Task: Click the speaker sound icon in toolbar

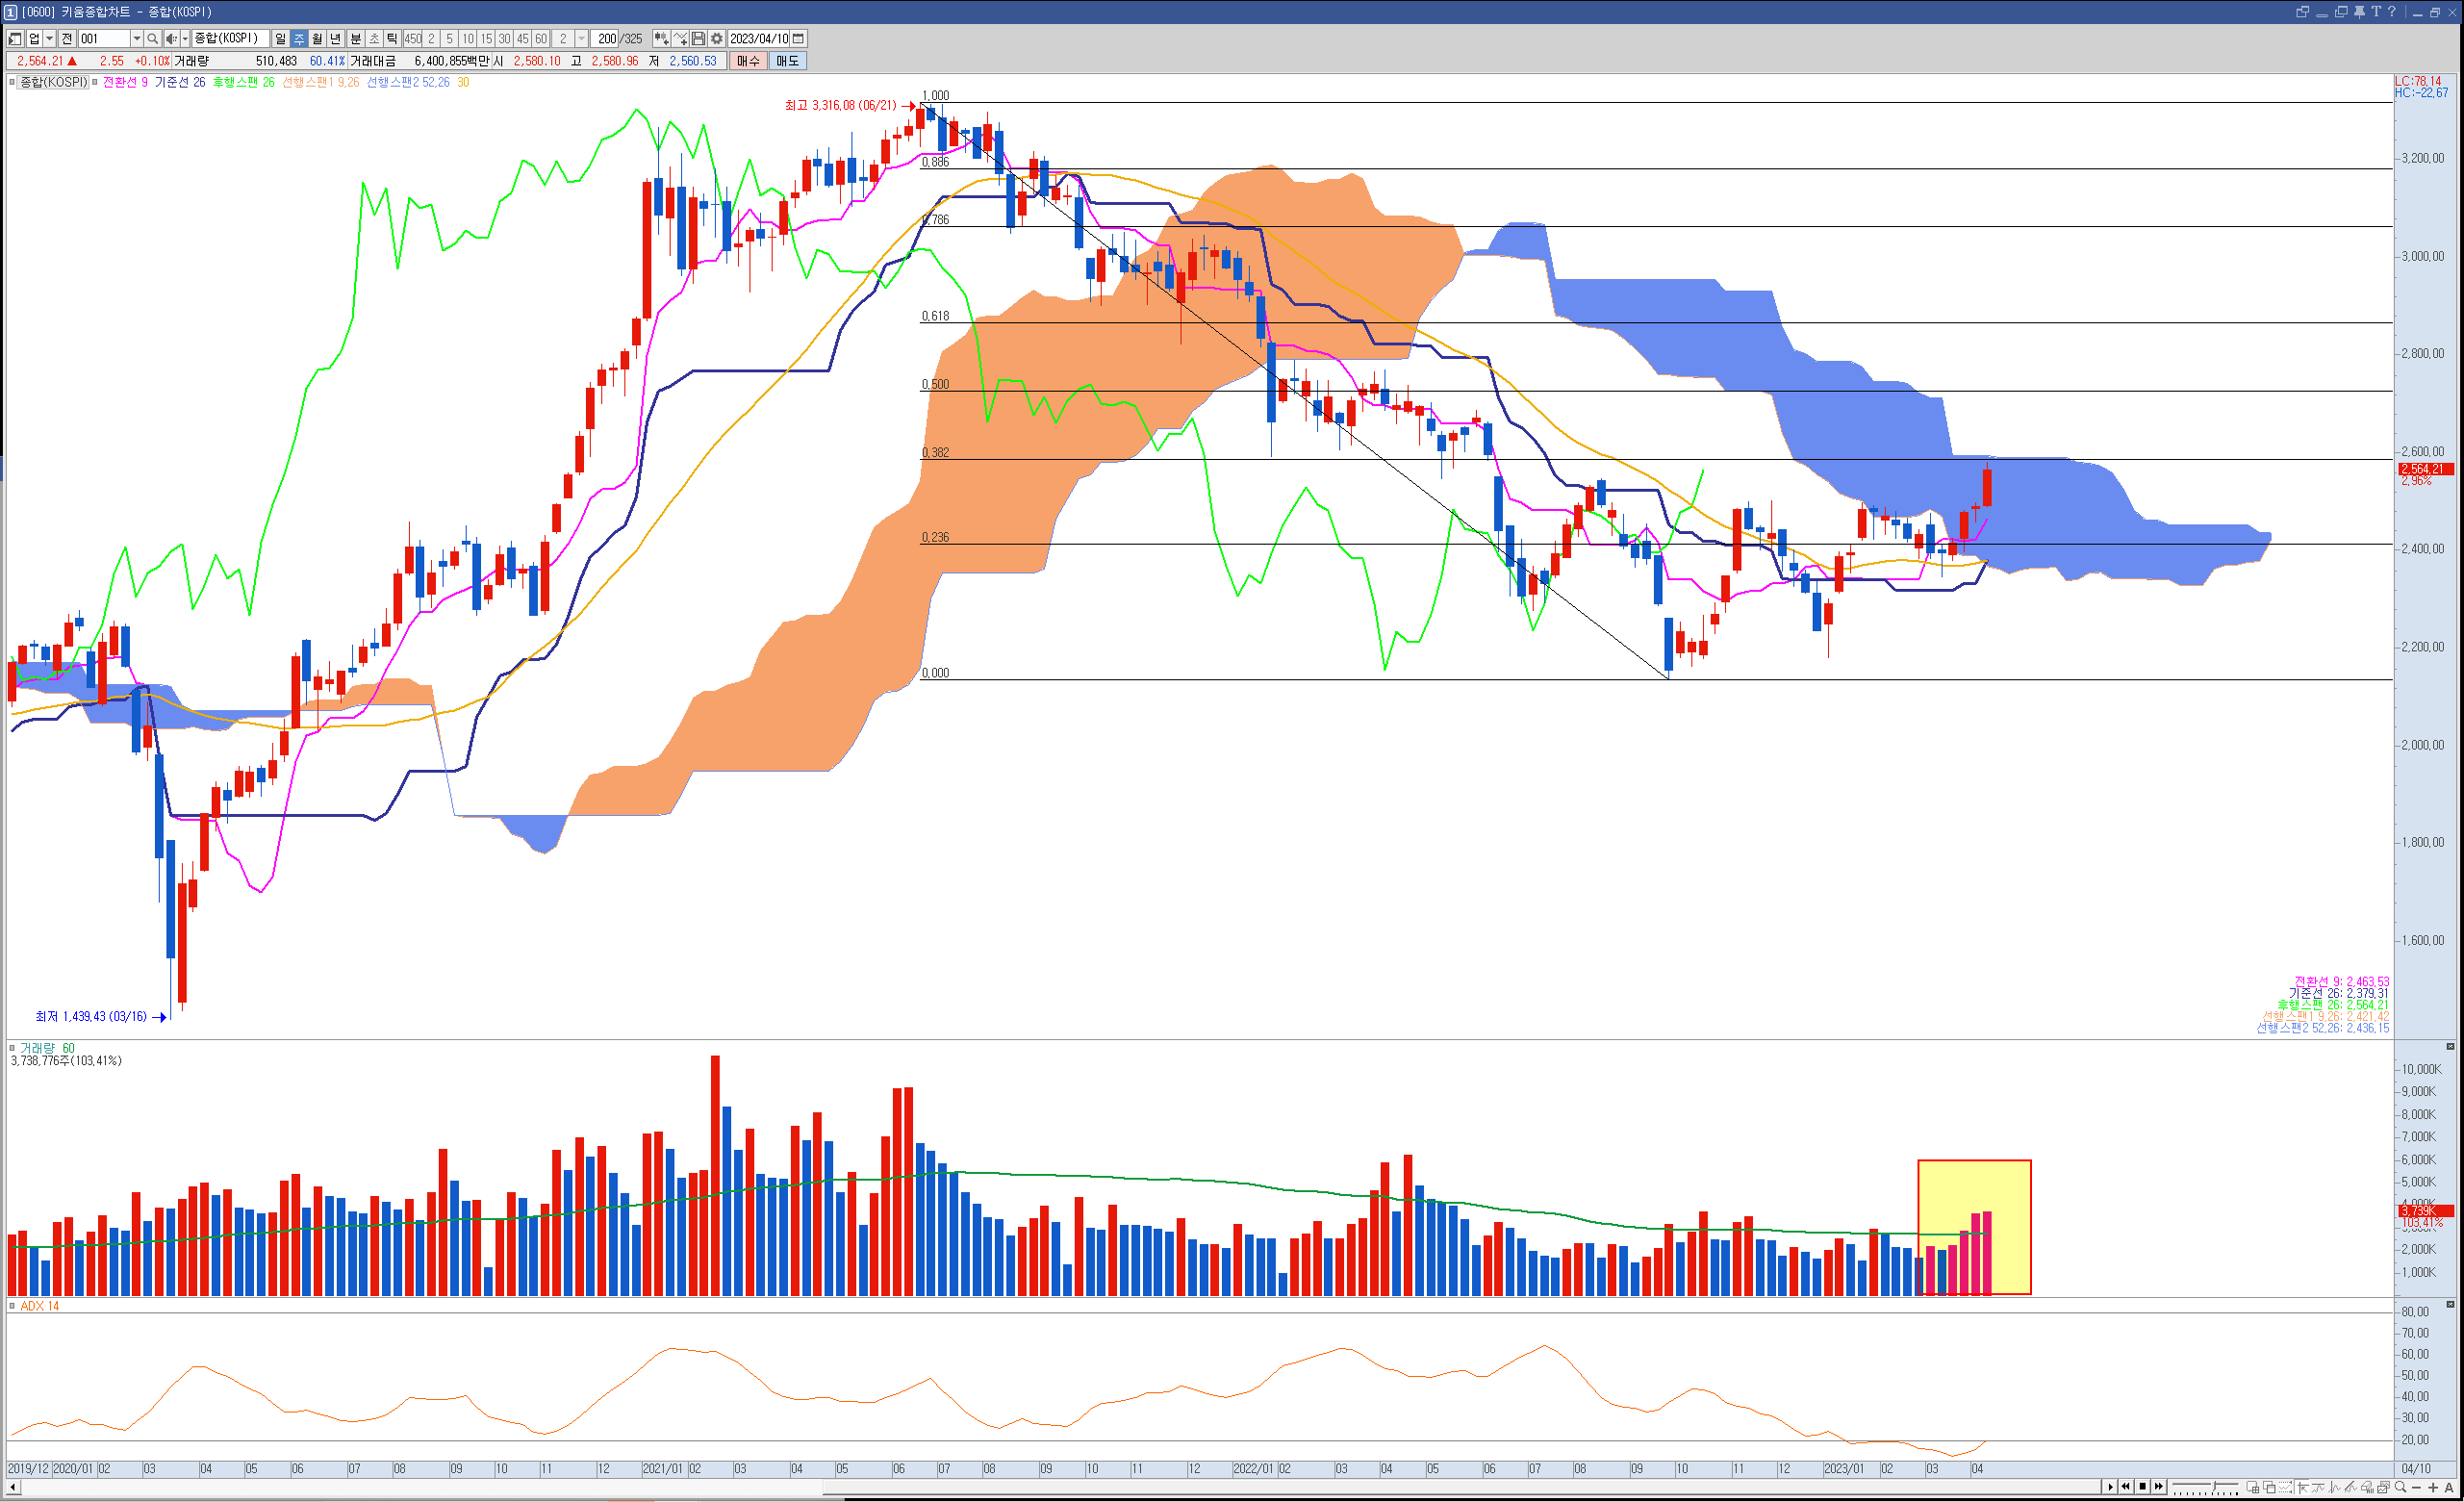Action: tap(171, 39)
